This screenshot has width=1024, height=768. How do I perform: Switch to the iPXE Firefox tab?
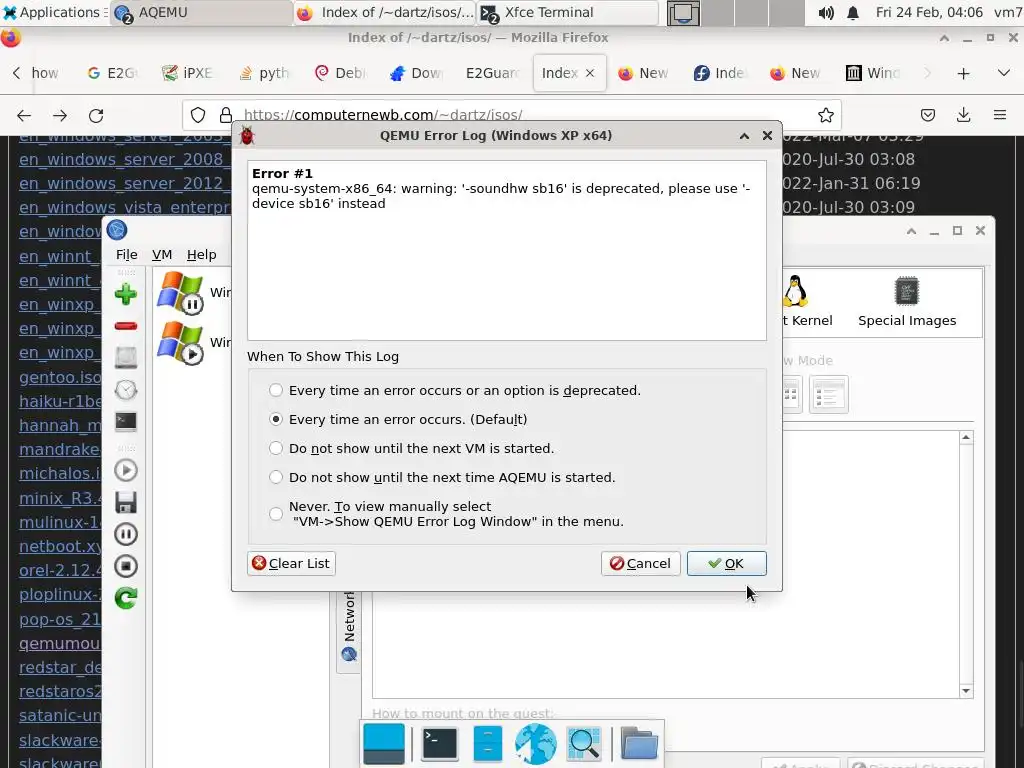coord(187,73)
